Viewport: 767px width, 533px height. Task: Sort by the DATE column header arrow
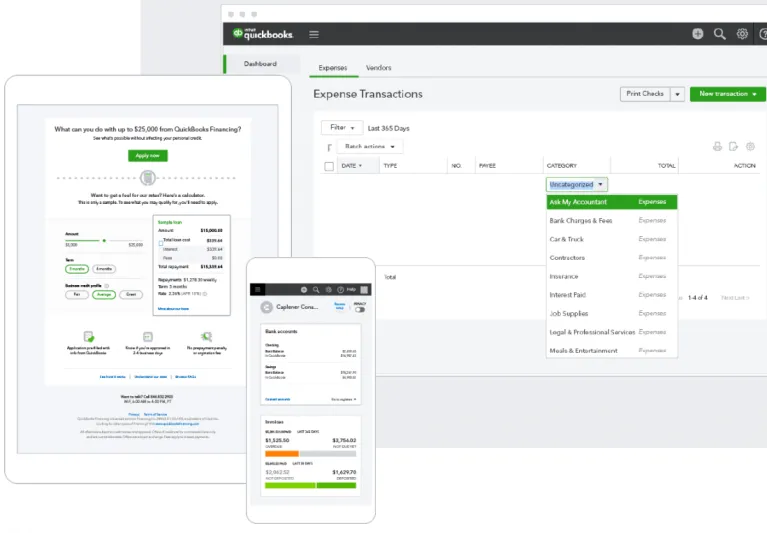coord(360,166)
